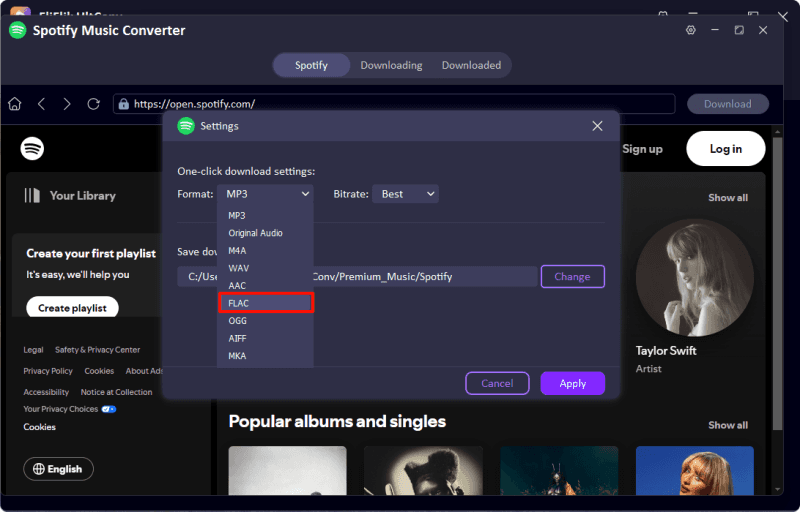Image resolution: width=800 pixels, height=512 pixels.
Task: Go back with the left arrow icon
Action: click(41, 104)
